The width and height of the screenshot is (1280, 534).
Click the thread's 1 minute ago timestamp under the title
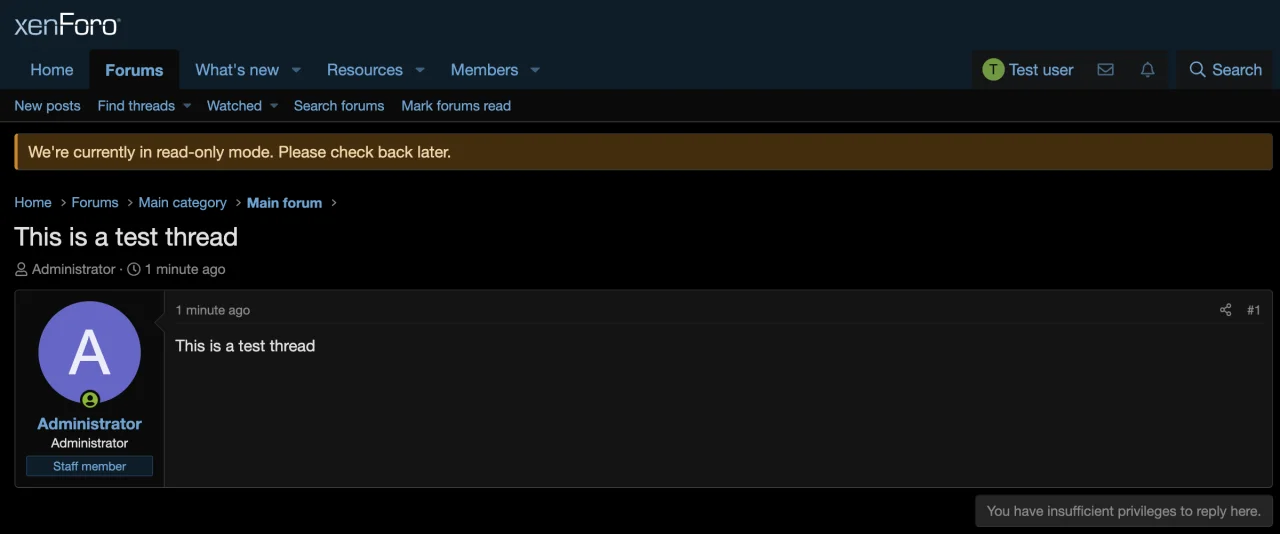coord(185,269)
